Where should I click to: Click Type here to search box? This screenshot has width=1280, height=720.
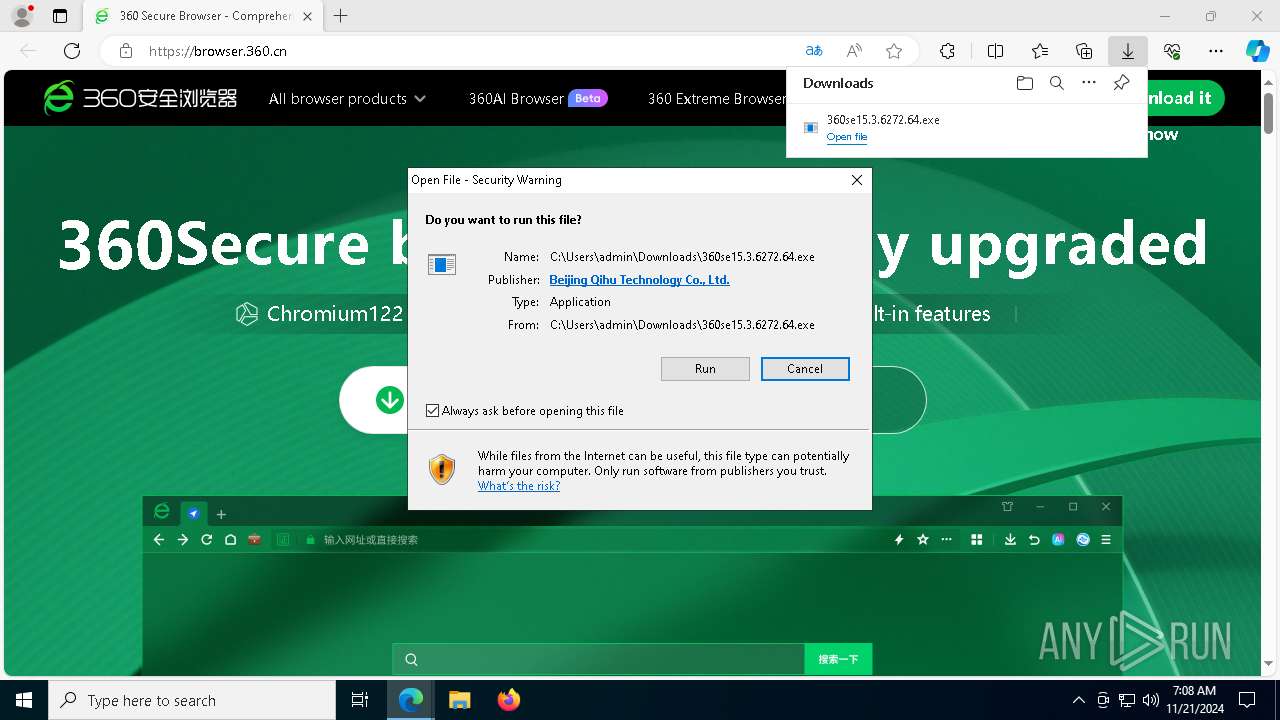(x=192, y=700)
